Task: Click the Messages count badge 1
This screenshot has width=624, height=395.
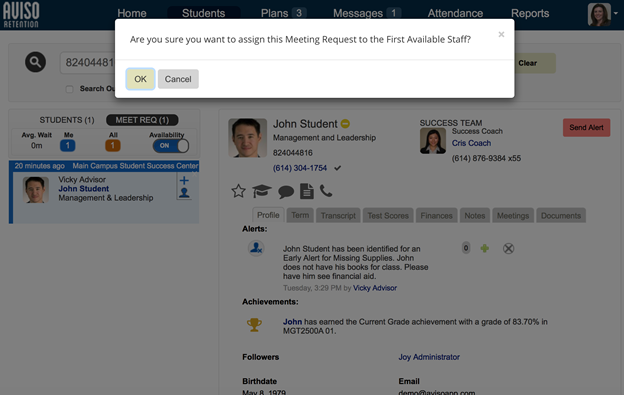Action: click(393, 13)
